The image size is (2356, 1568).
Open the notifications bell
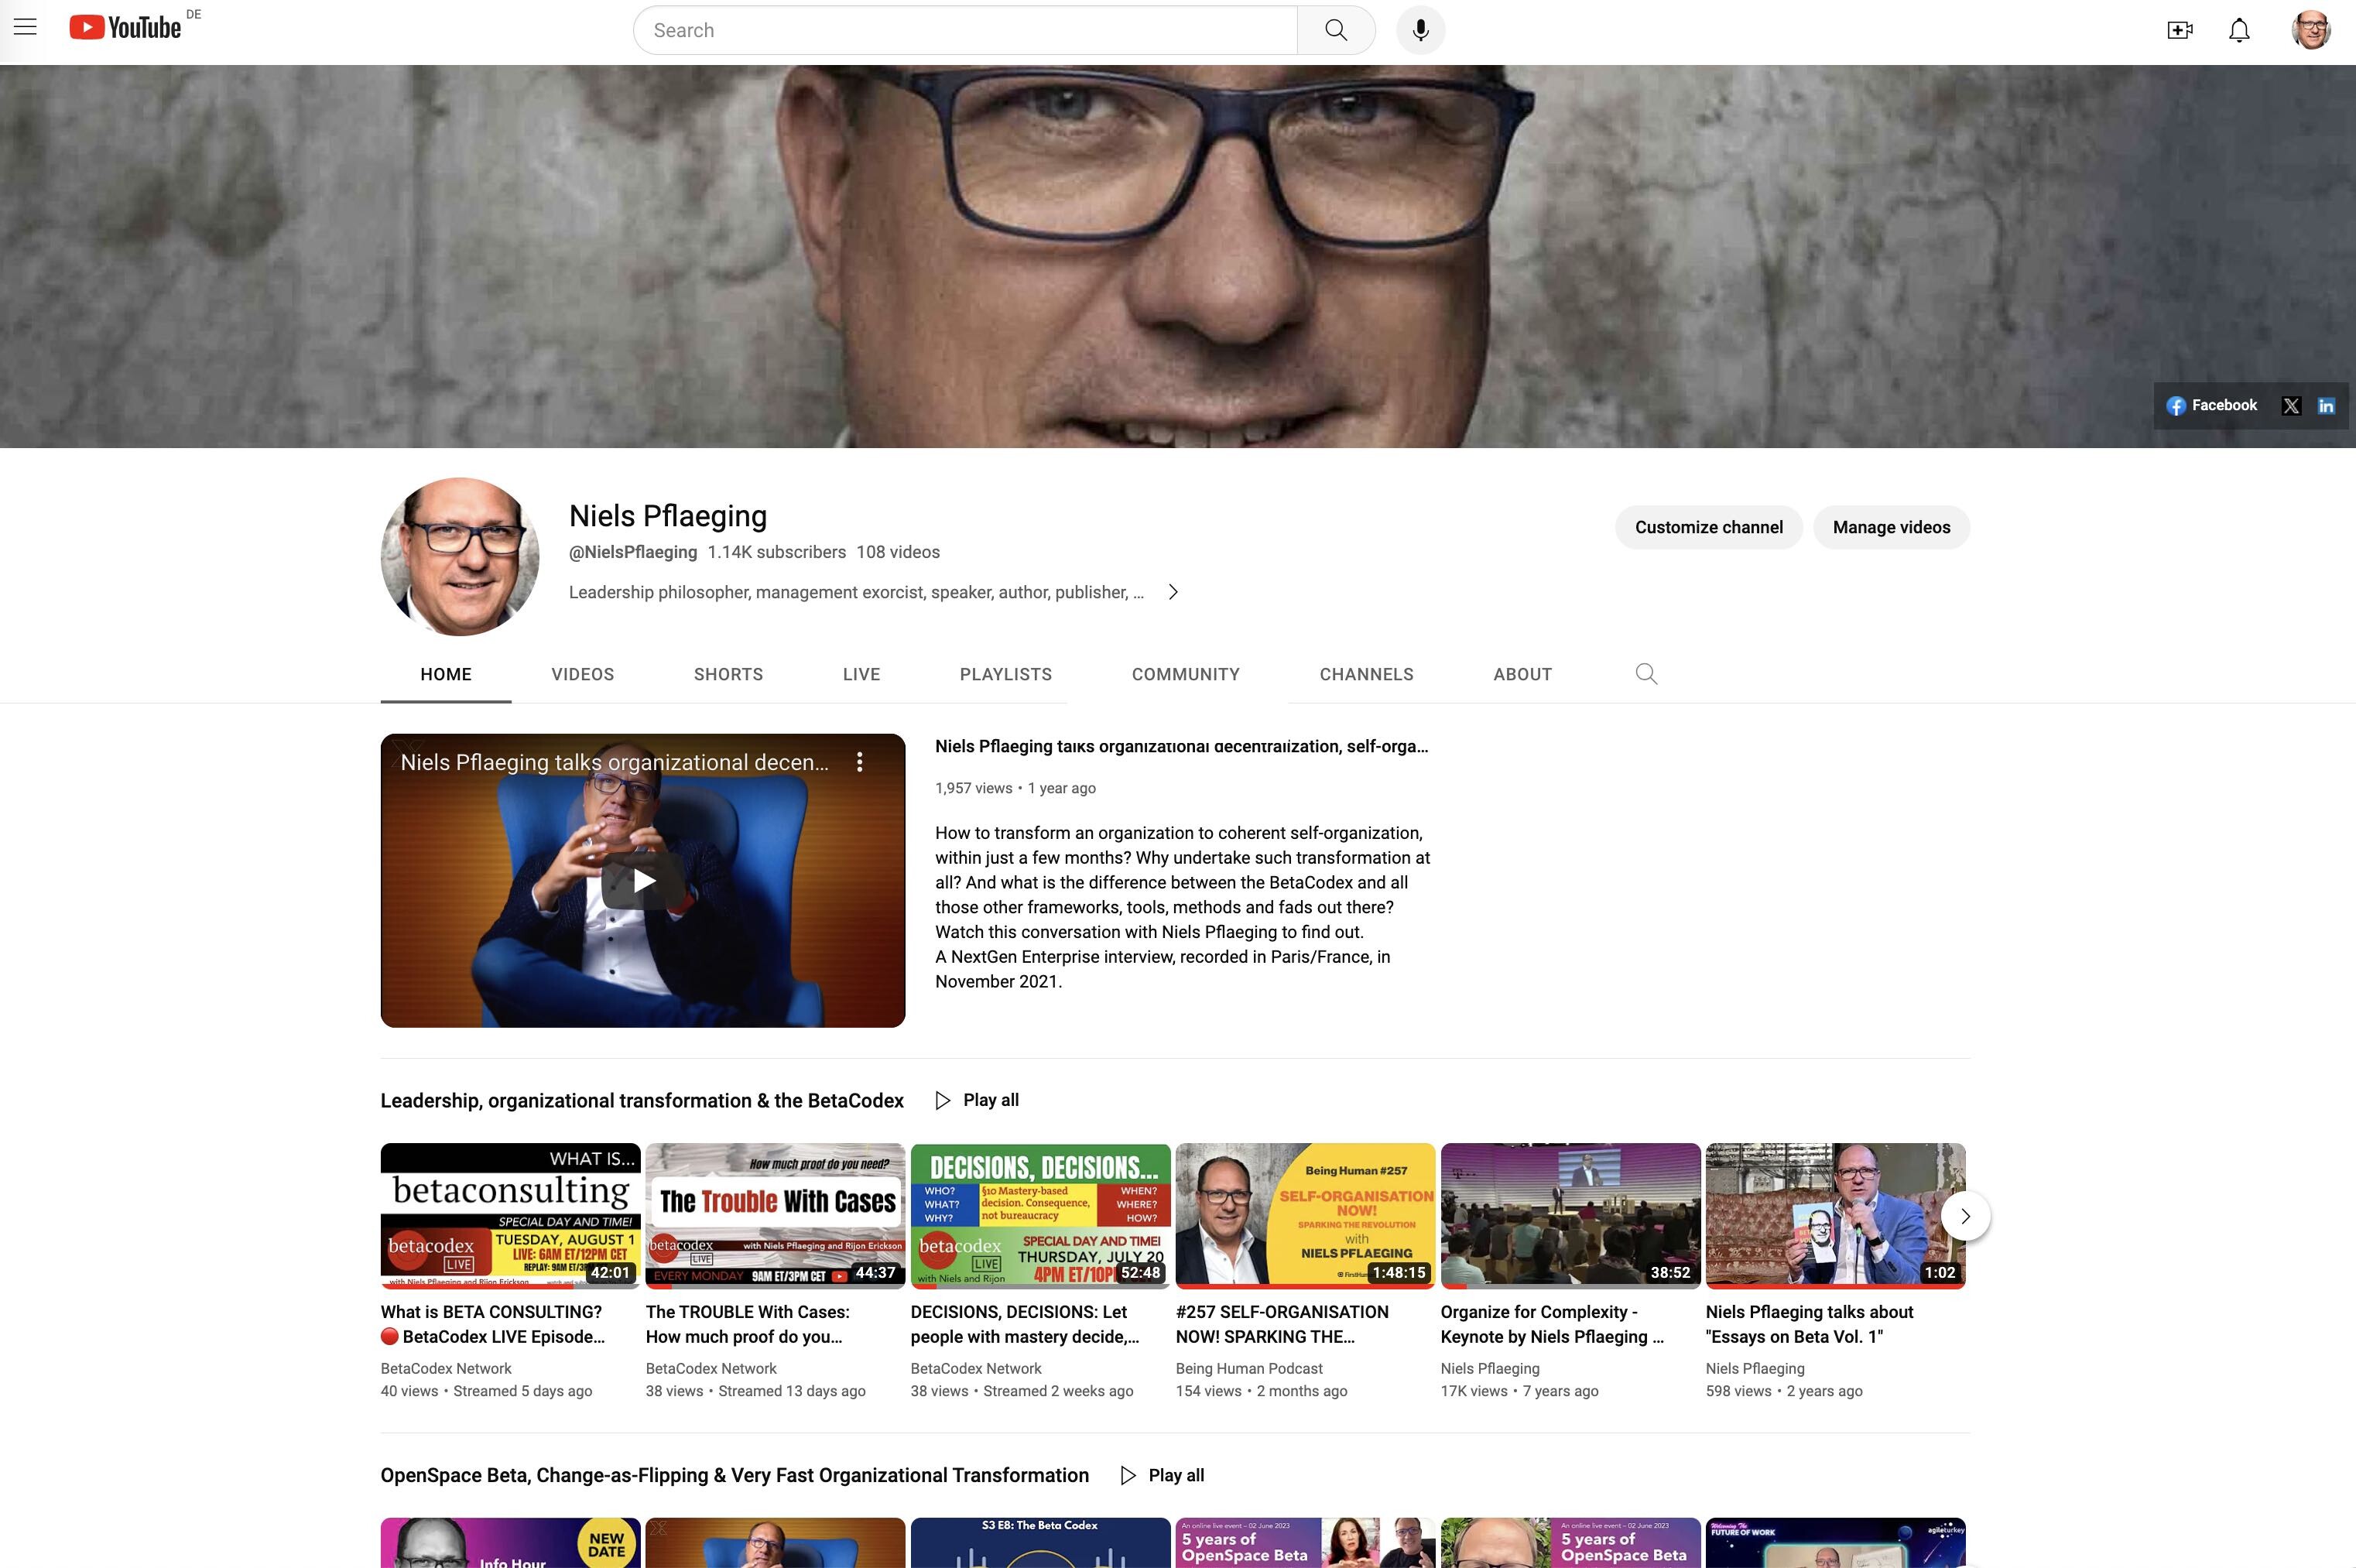[2239, 30]
